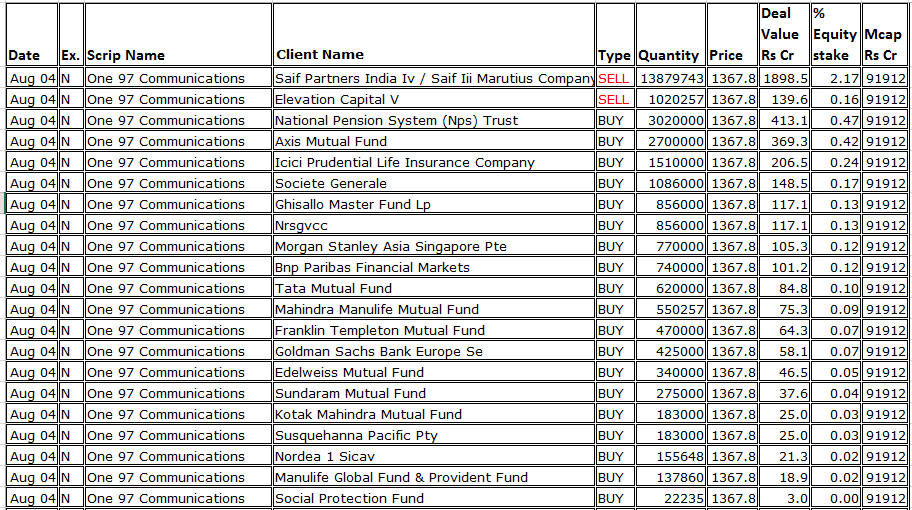Click 'Nrsgvcc' client cell
Viewport: 912px width, 510px height.
434,225
